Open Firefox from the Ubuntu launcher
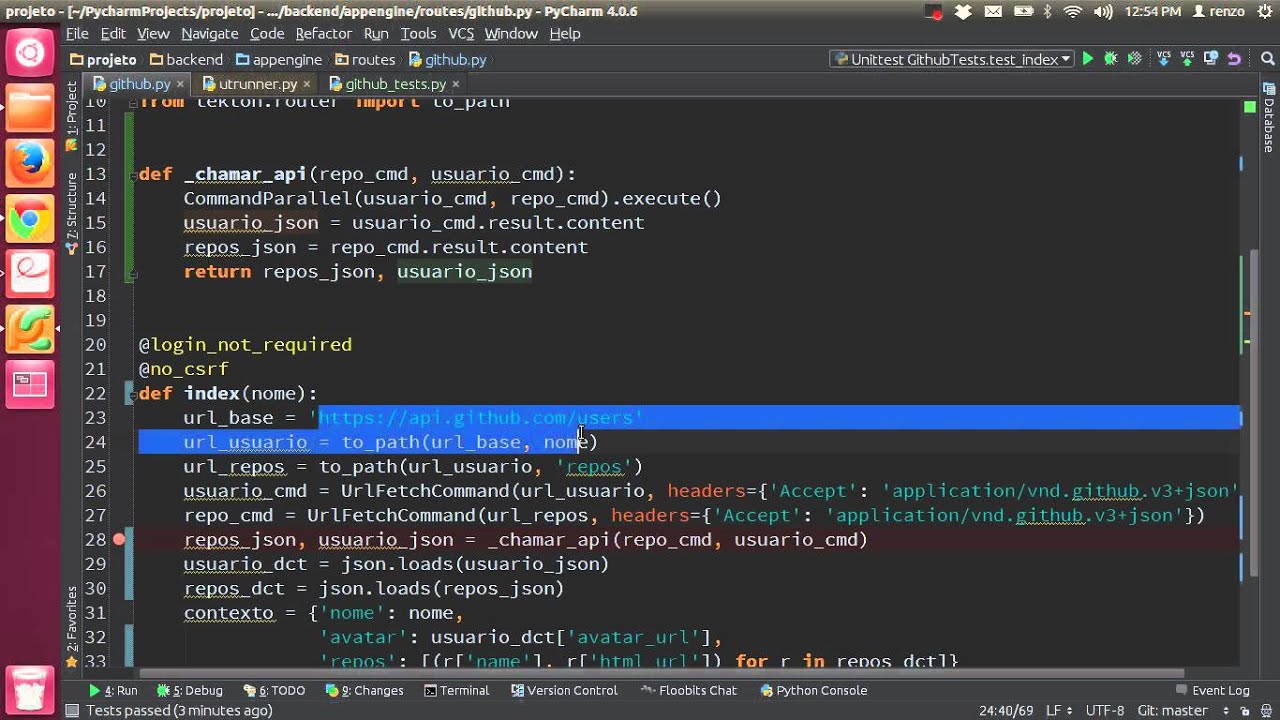The image size is (1280, 720). tap(30, 161)
